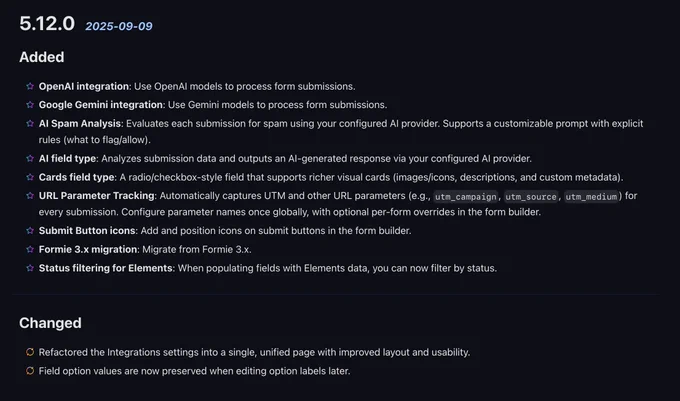Click the star icon next to AI Spam Analysis
The height and width of the screenshot is (401, 680).
30,124
